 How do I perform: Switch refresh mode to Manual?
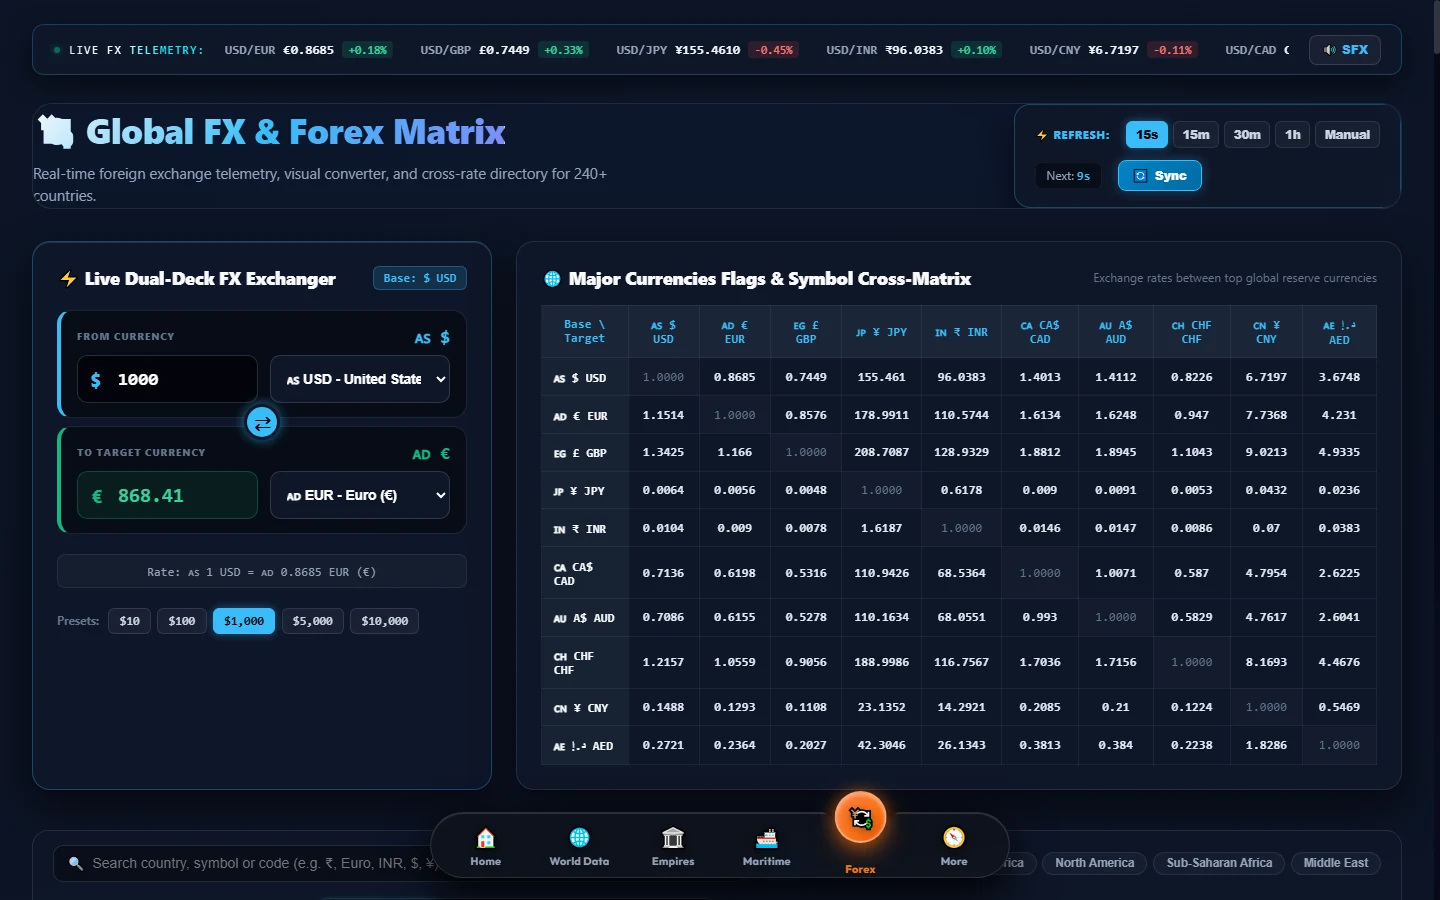click(1347, 135)
